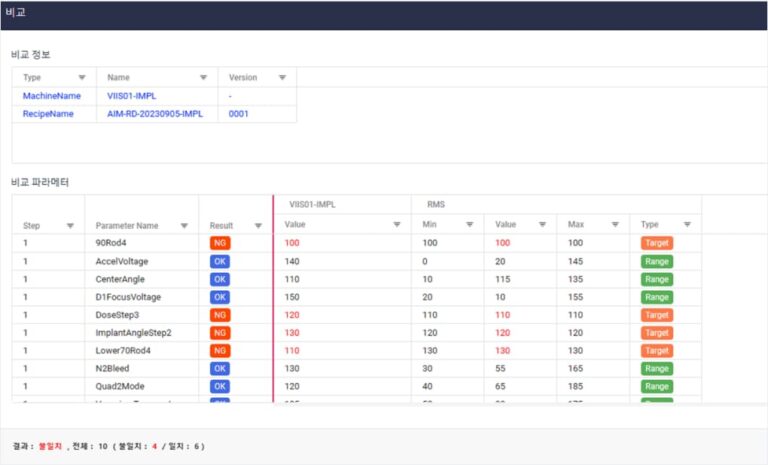768x465 pixels.
Task: Open filter dropdown for Version column
Action: (282, 77)
